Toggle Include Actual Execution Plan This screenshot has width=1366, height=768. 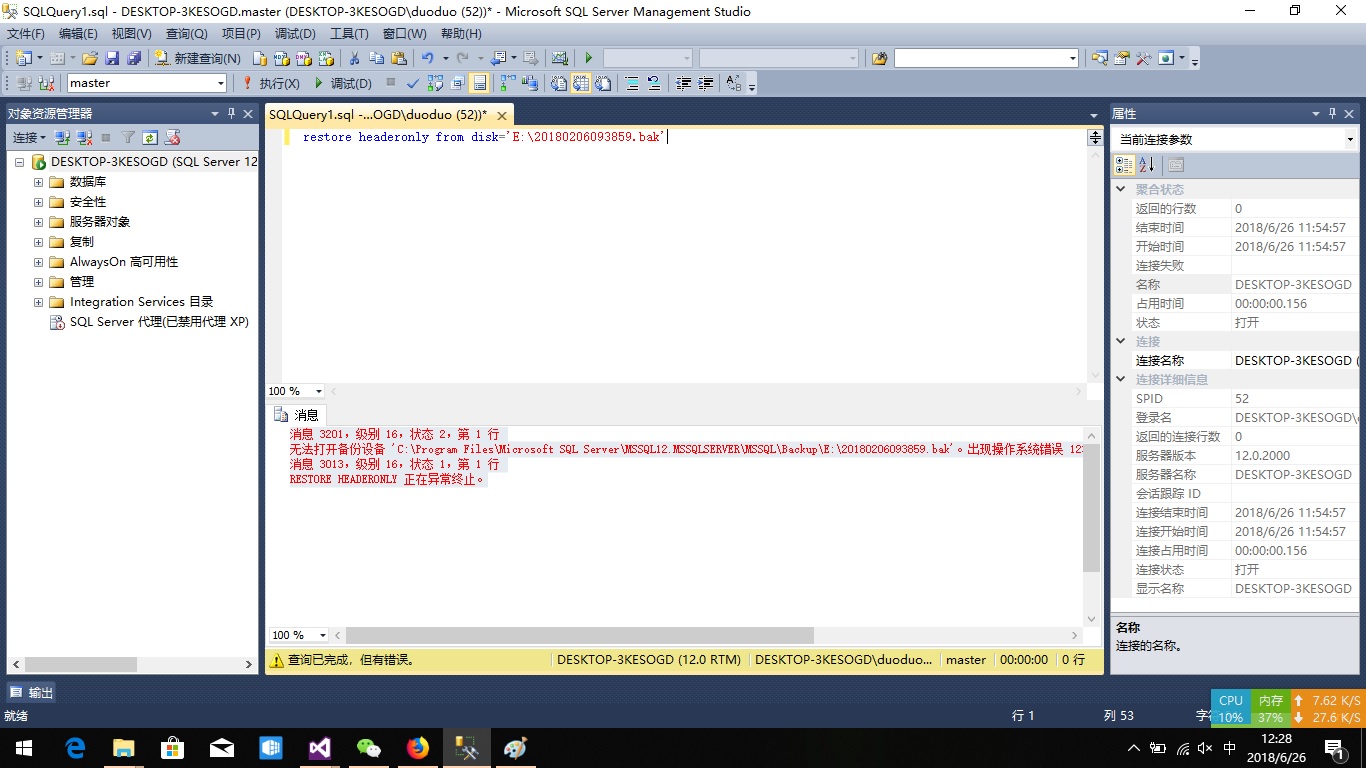tap(507, 83)
